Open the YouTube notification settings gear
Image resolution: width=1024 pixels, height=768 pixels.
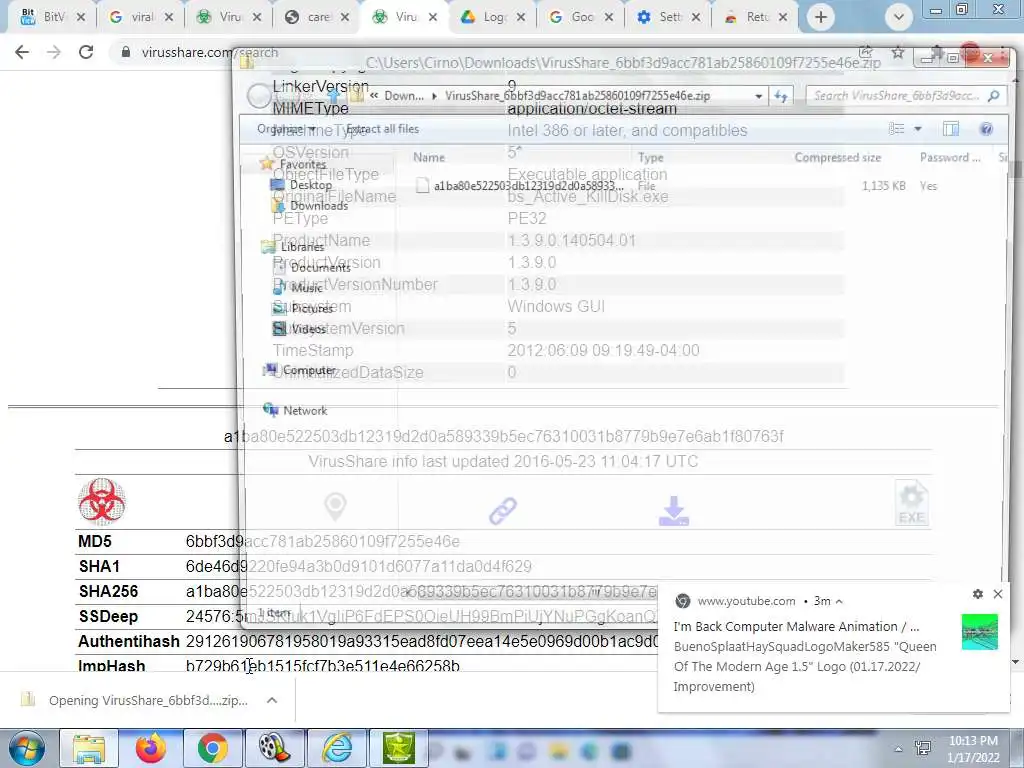click(978, 594)
